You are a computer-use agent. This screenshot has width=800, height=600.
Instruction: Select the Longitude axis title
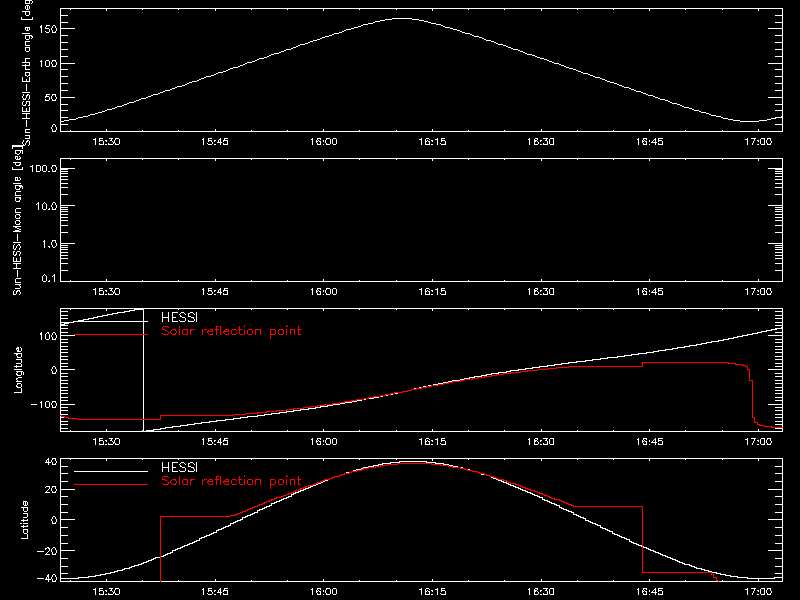[18, 370]
